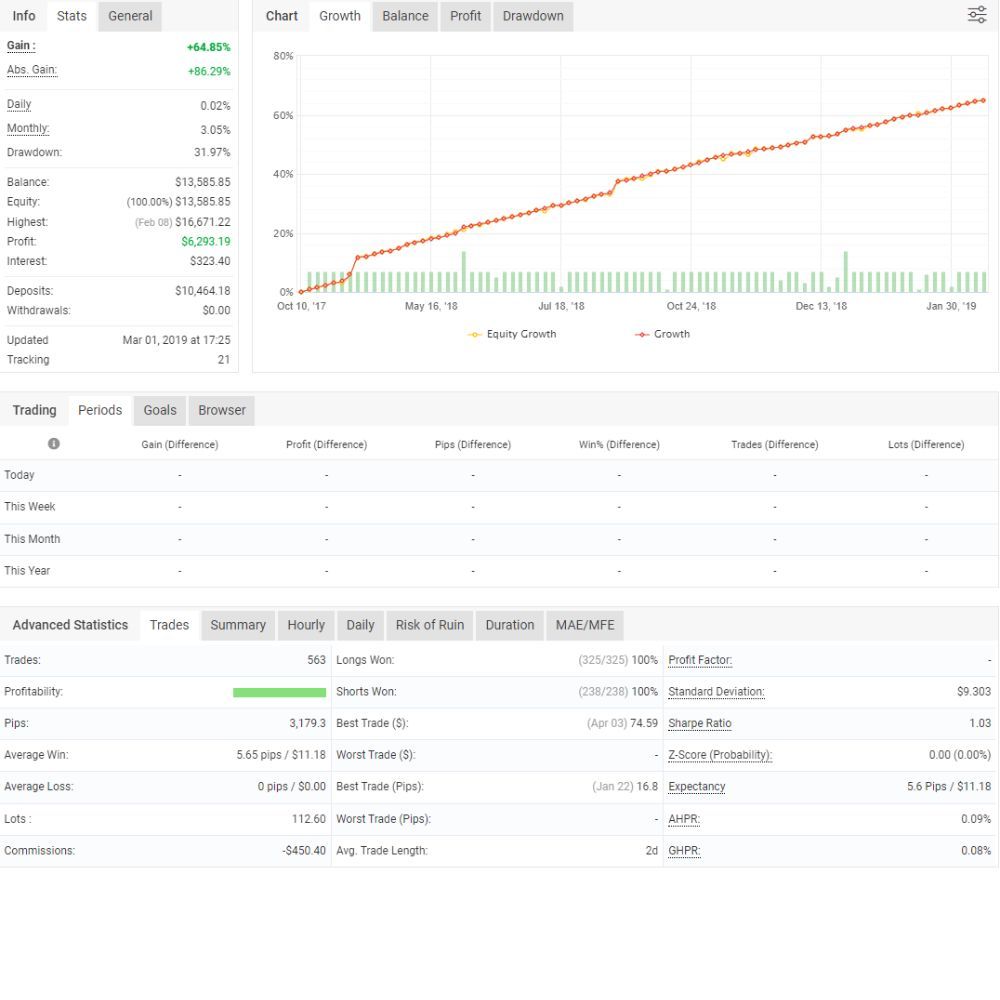Click the Profit value $6,293.19
Screen dimensions: 1000x1000
(x=206, y=242)
